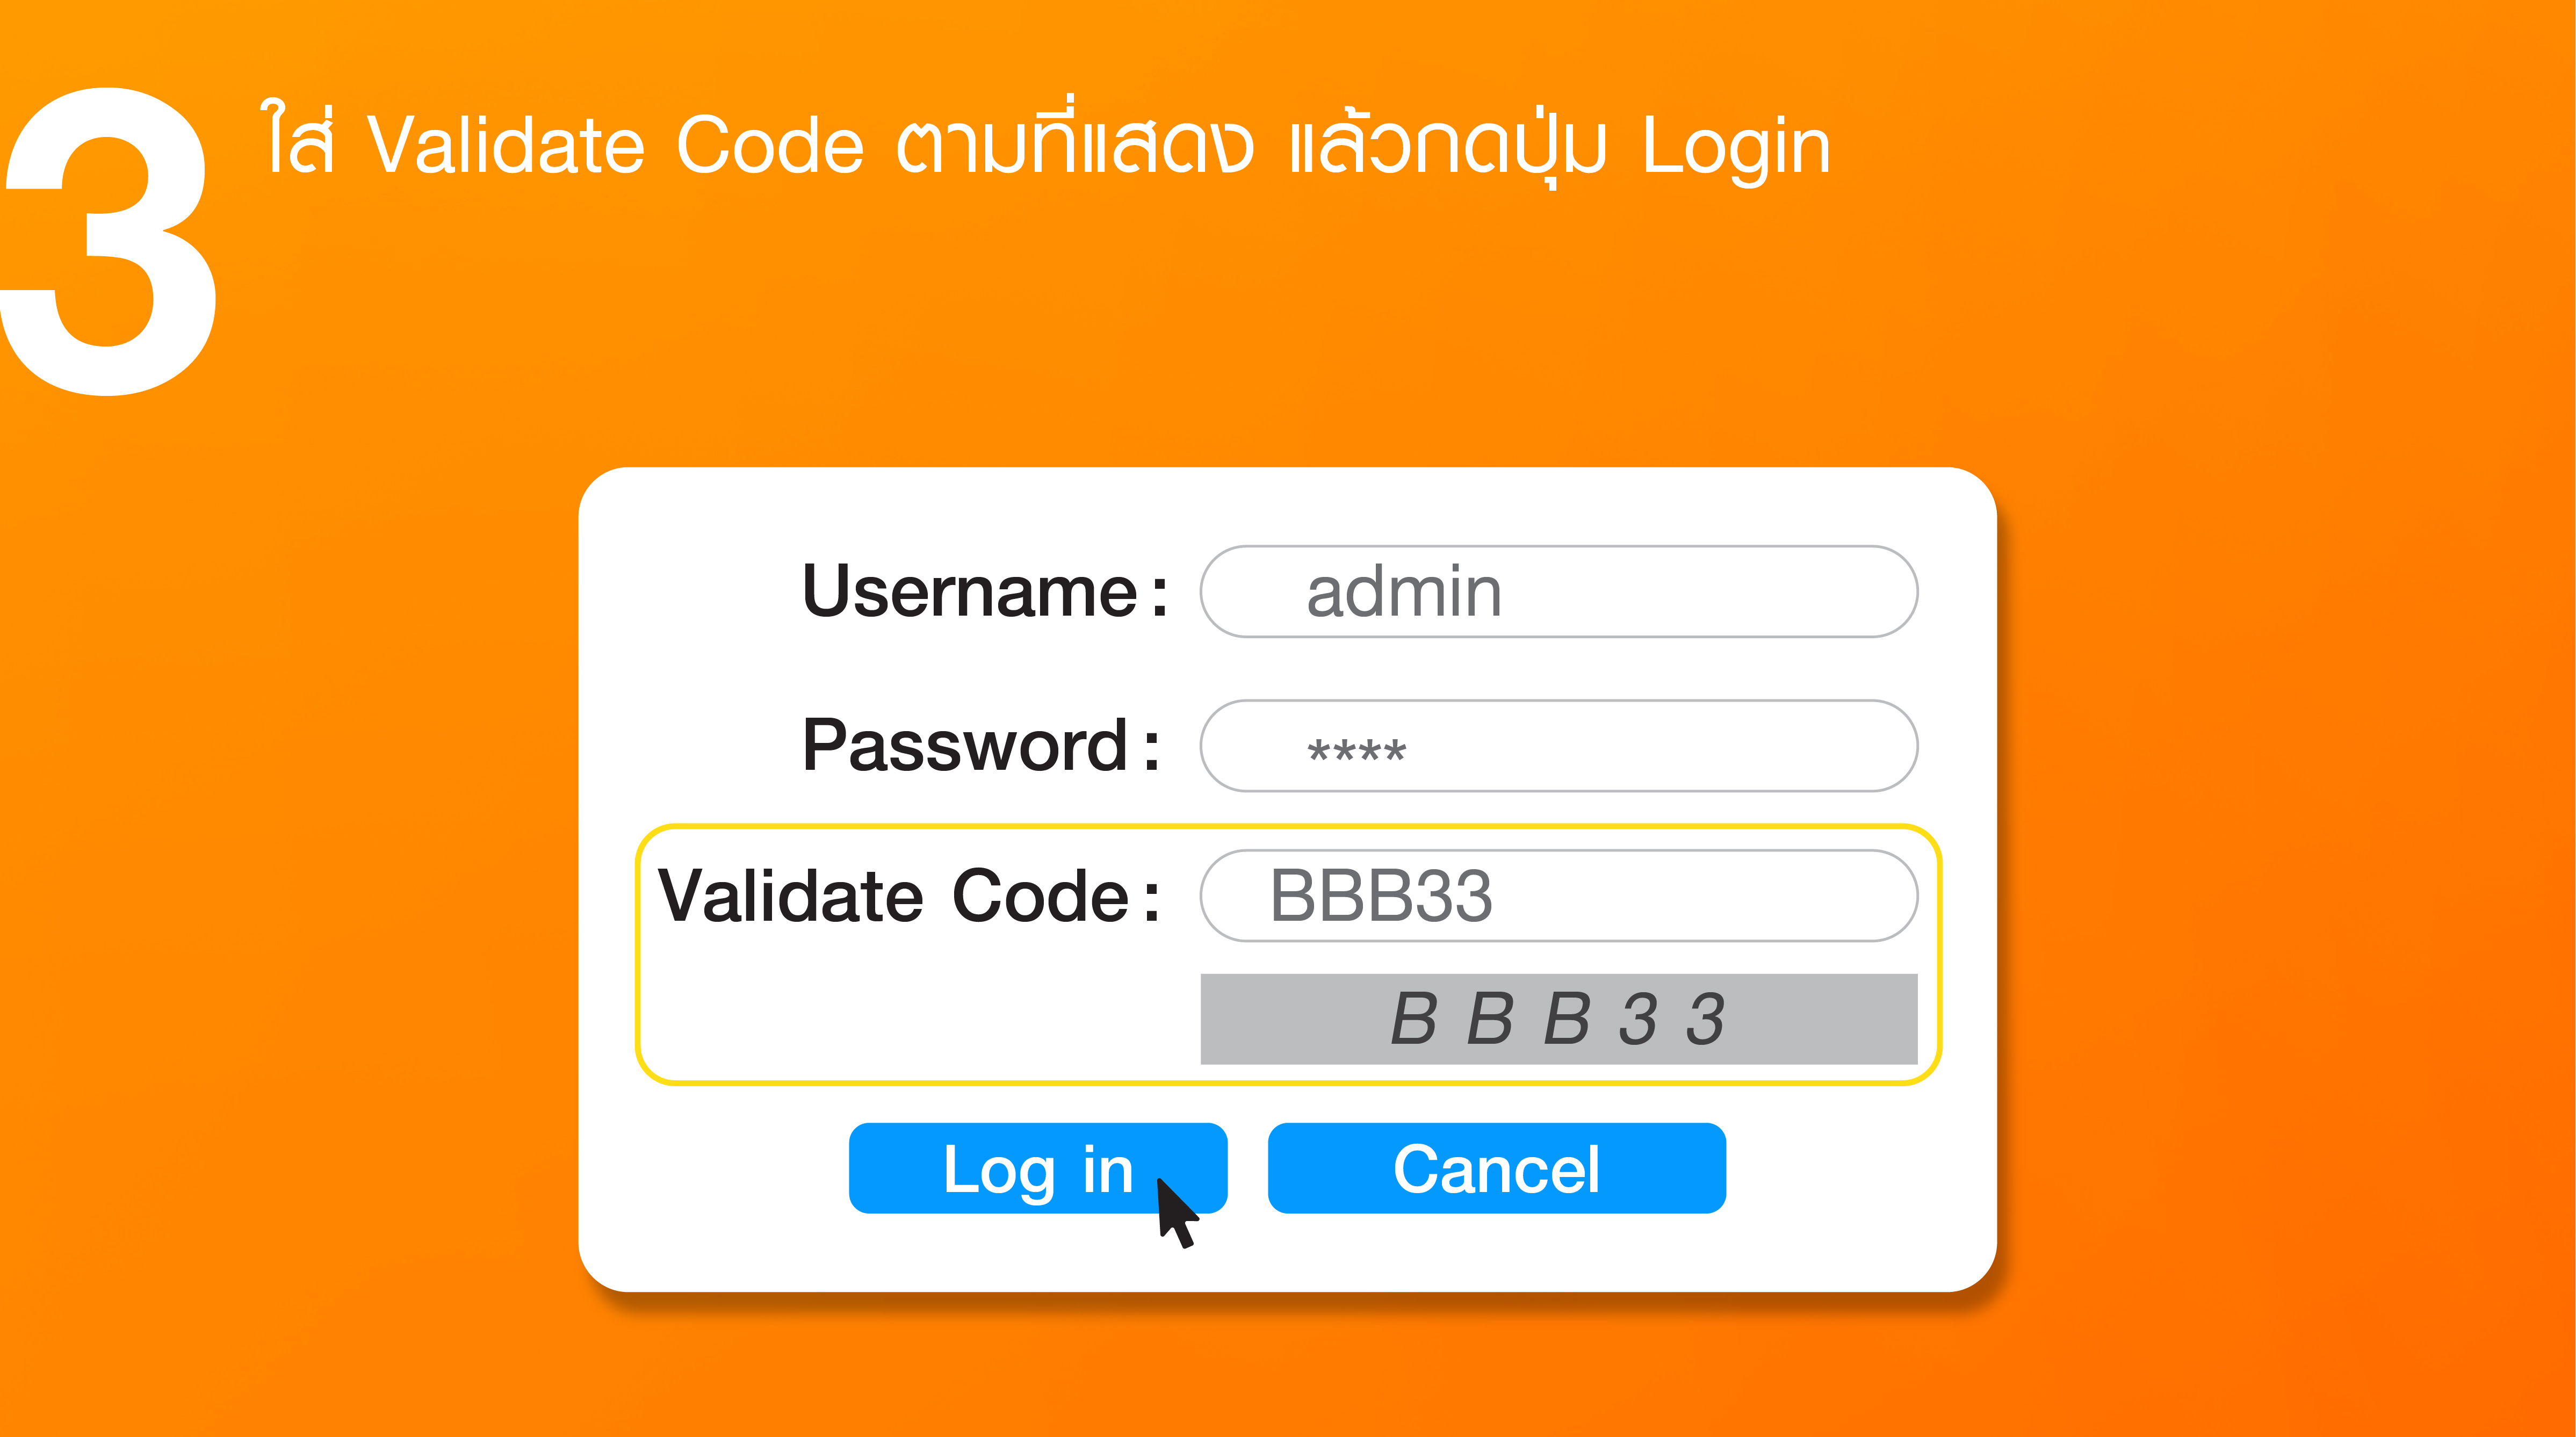Click the blue Log in button
This screenshot has width=2576, height=1437.
[x=1037, y=1168]
